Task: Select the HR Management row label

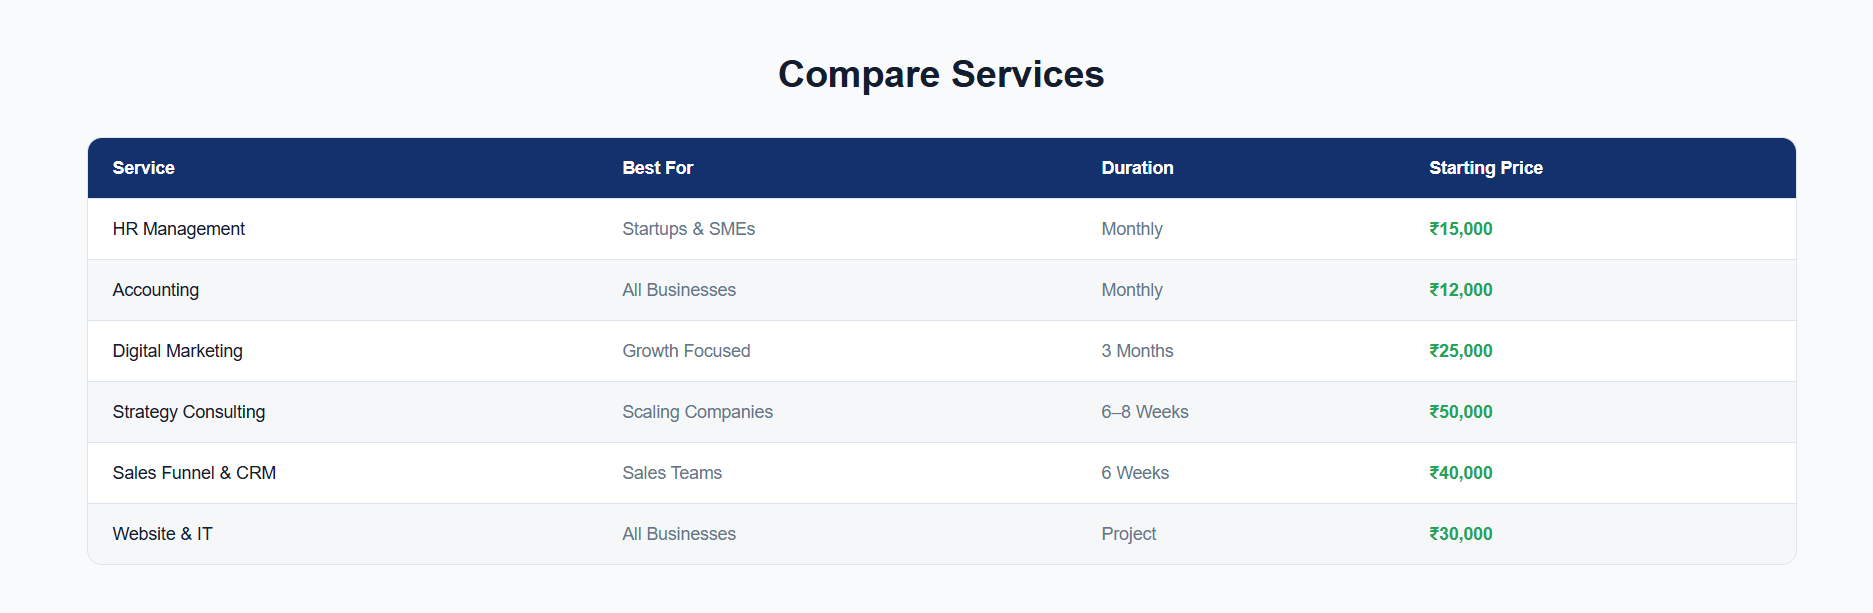Action: tap(178, 229)
